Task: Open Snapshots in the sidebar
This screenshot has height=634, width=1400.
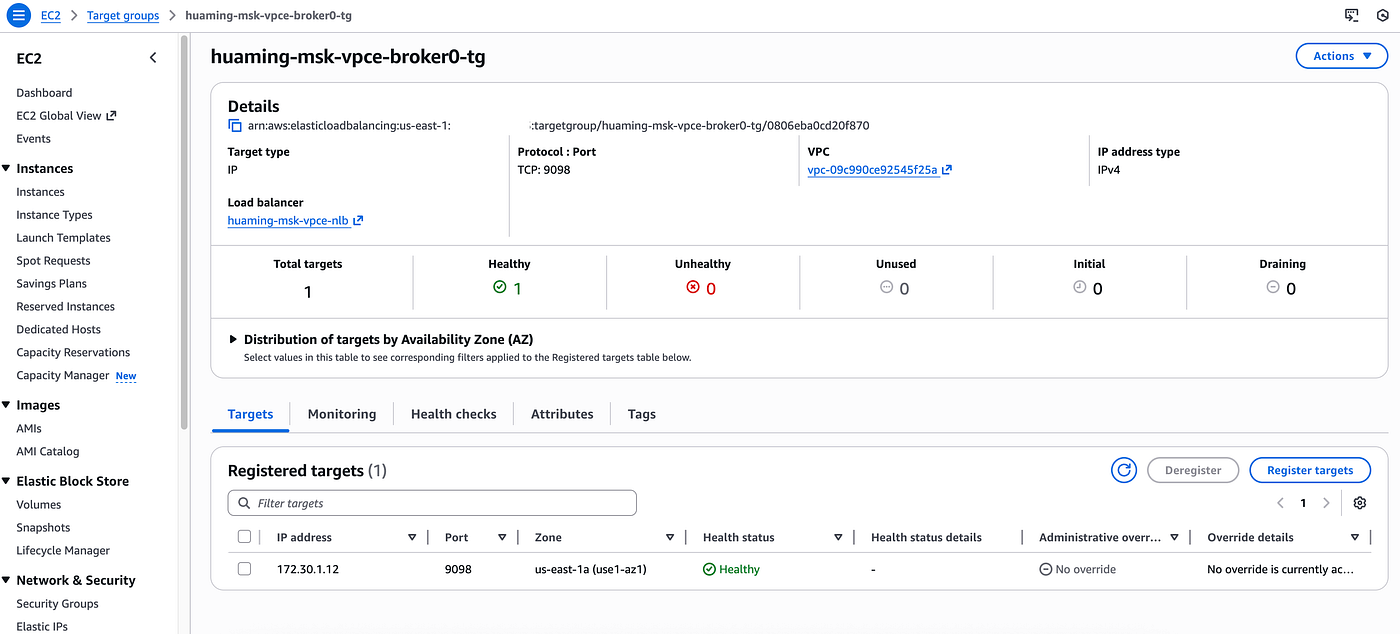Action: click(43, 528)
